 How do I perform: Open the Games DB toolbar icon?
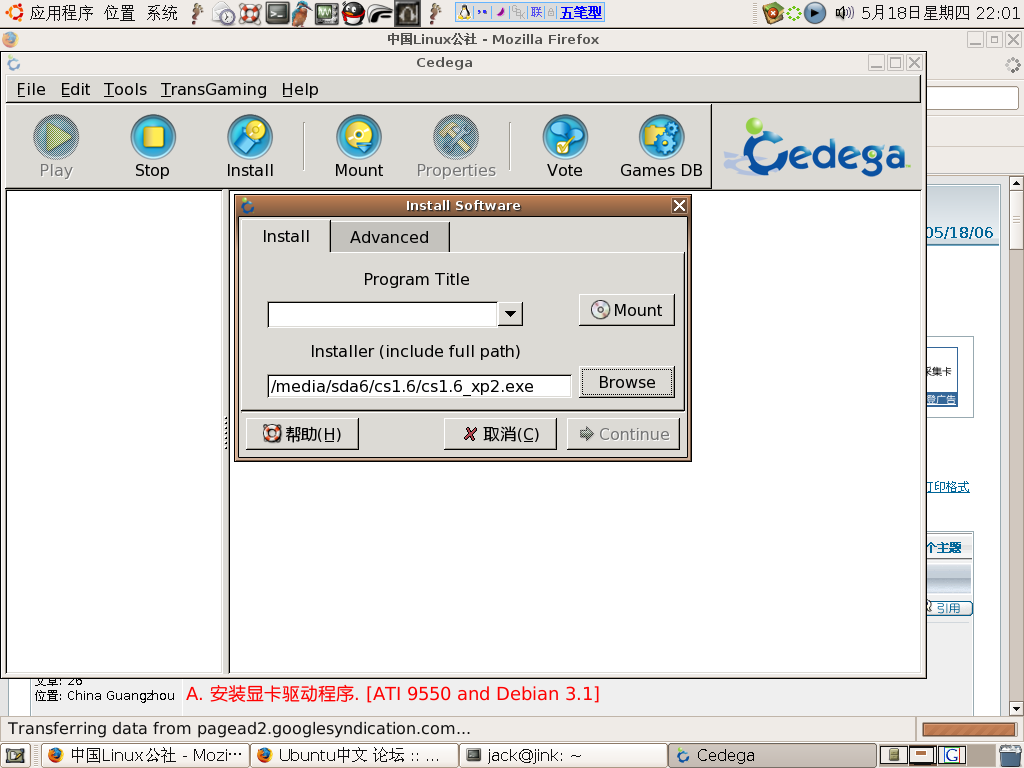pyautogui.click(x=662, y=137)
